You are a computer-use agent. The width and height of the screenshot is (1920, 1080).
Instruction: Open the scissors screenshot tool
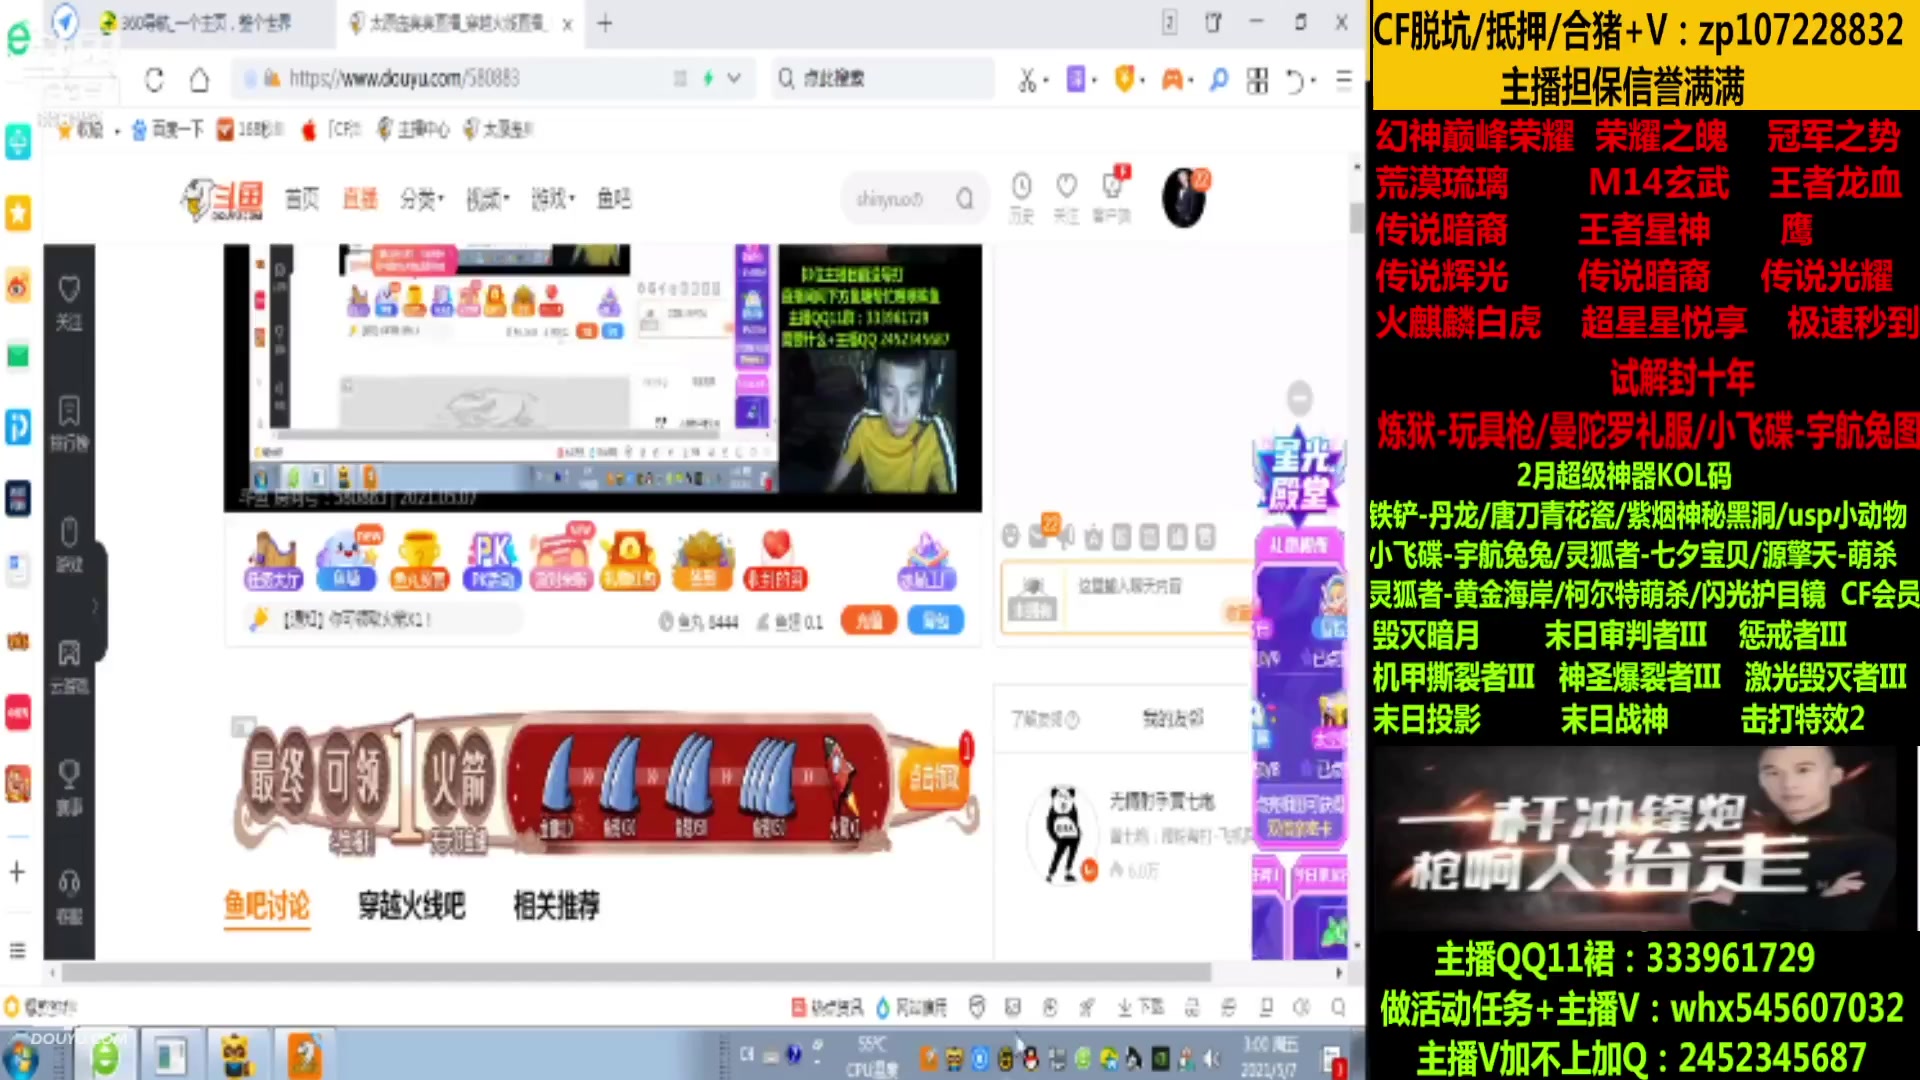(1026, 80)
